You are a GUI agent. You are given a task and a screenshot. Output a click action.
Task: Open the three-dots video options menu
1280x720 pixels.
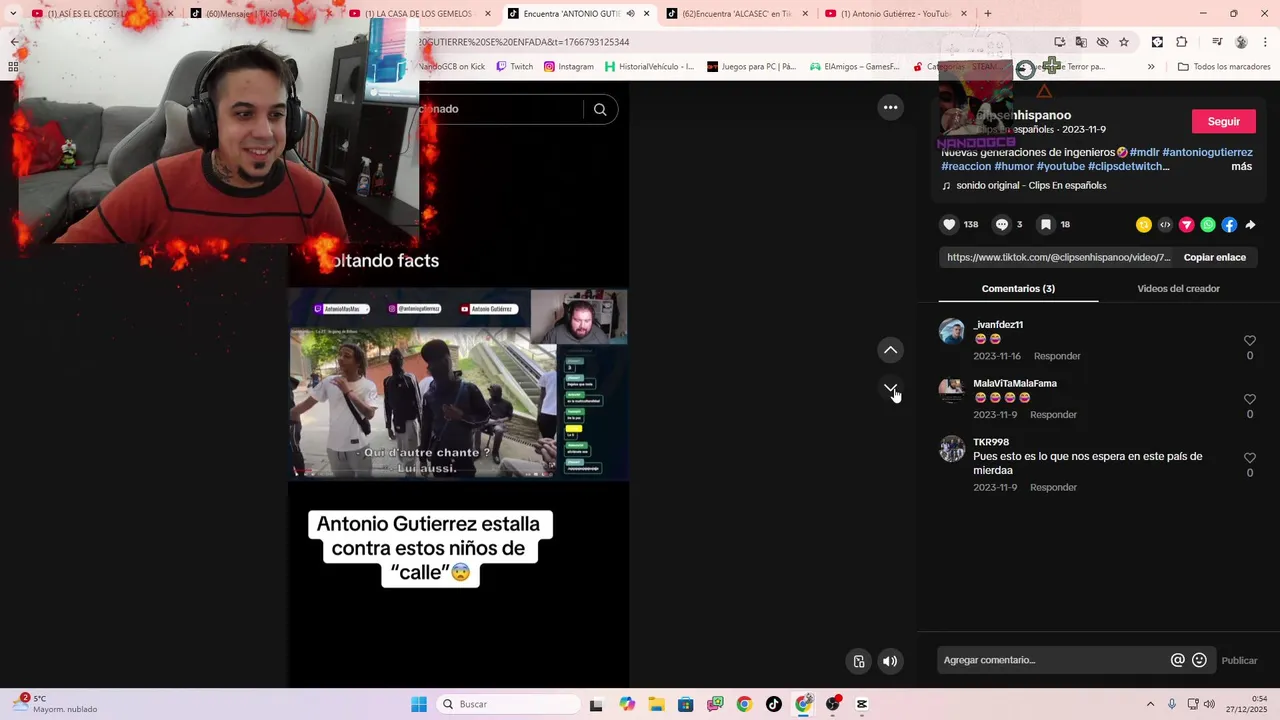[x=890, y=107]
